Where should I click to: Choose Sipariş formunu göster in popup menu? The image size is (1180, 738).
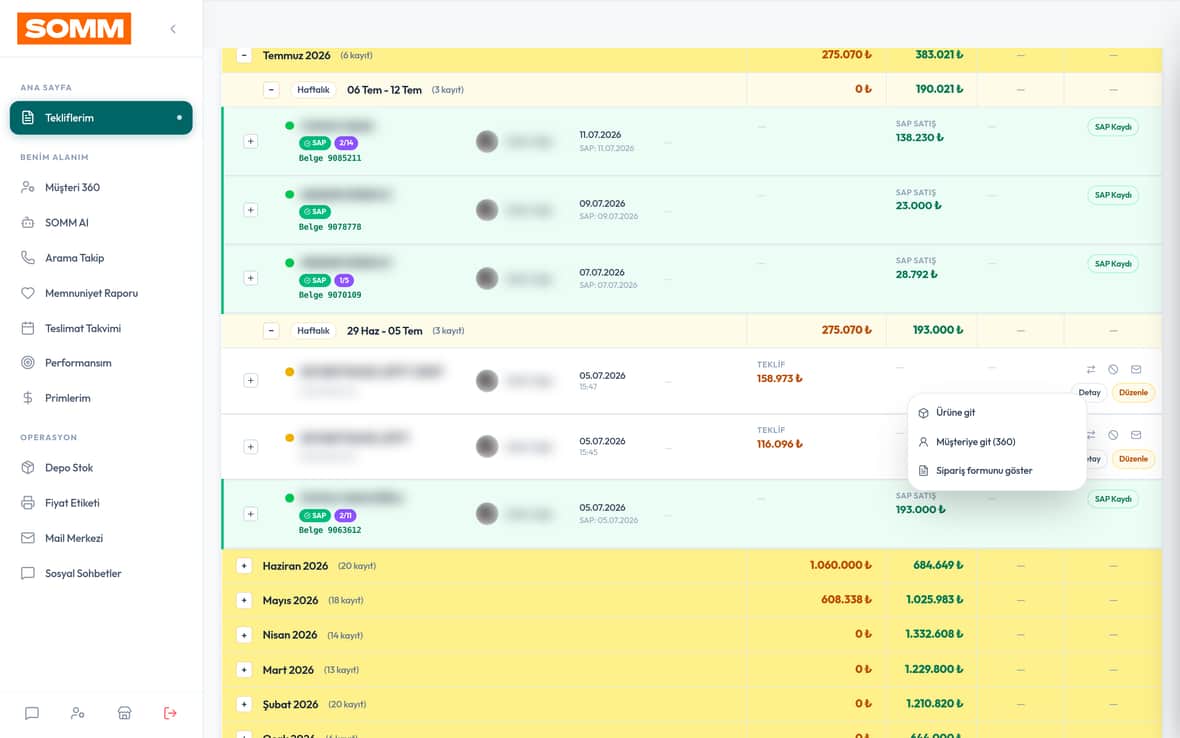click(996, 471)
